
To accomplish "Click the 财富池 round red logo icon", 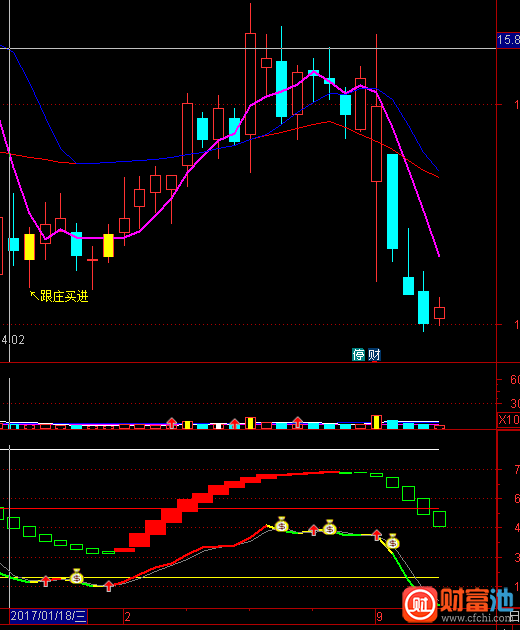I will tap(420, 604).
